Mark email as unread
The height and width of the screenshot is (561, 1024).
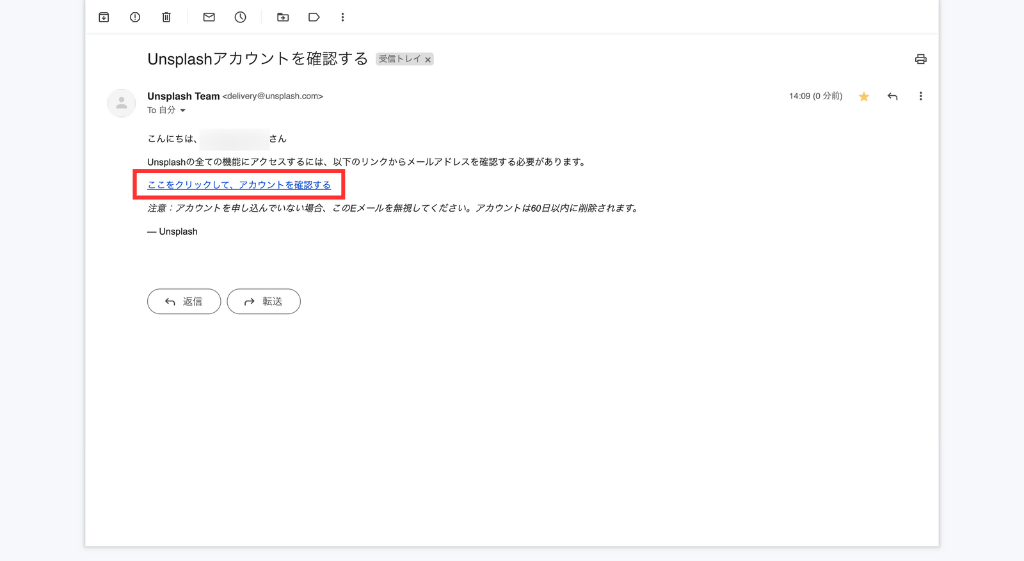pyautogui.click(x=209, y=17)
